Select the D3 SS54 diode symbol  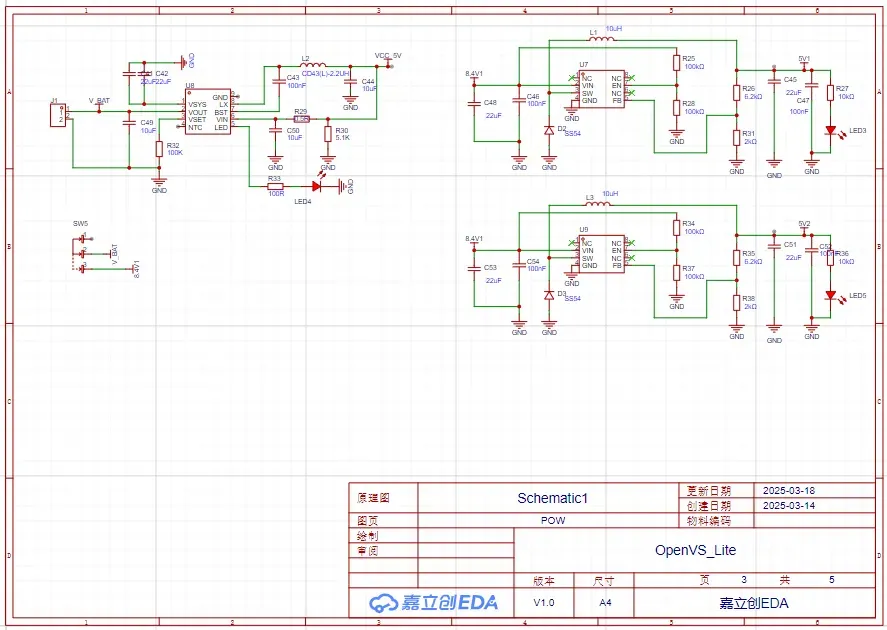548,295
